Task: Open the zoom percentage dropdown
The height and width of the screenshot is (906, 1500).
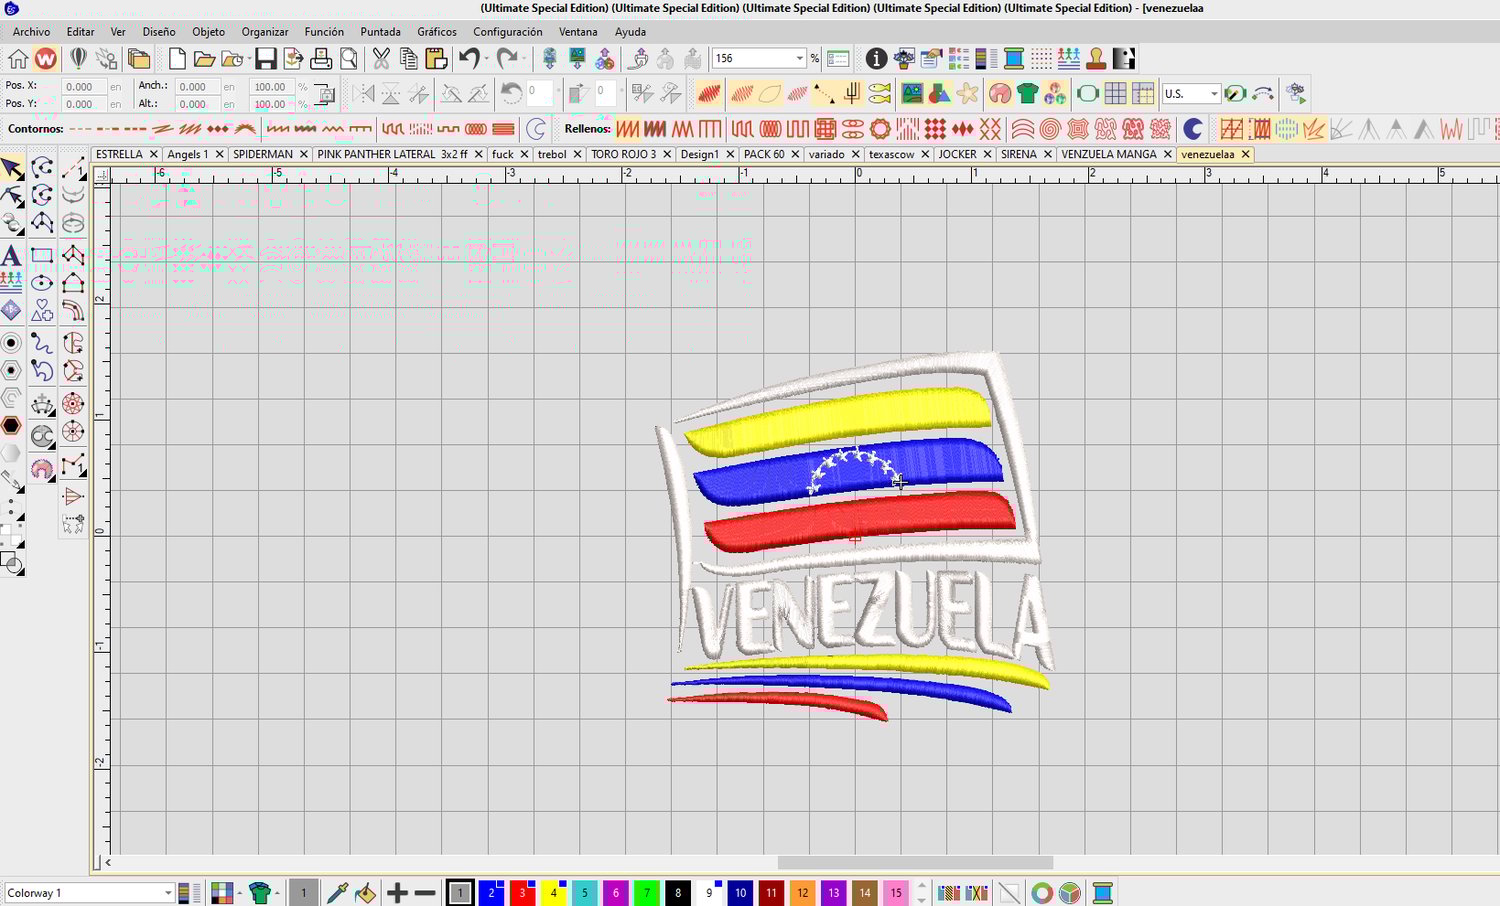Action: 799,59
